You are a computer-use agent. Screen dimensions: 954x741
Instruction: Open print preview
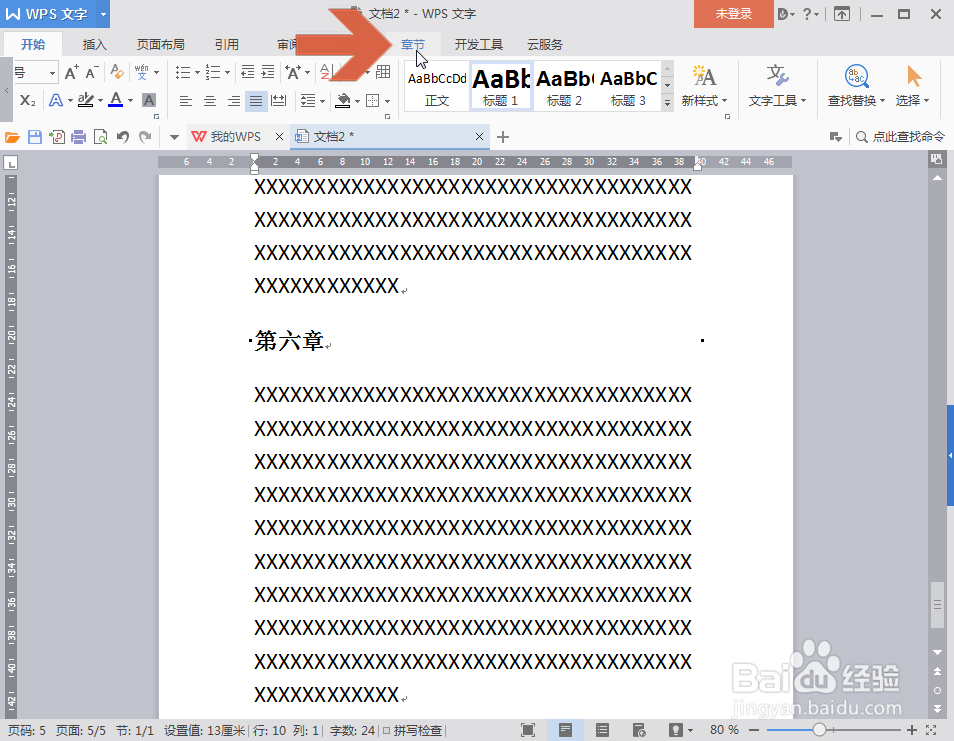pyautogui.click(x=100, y=137)
